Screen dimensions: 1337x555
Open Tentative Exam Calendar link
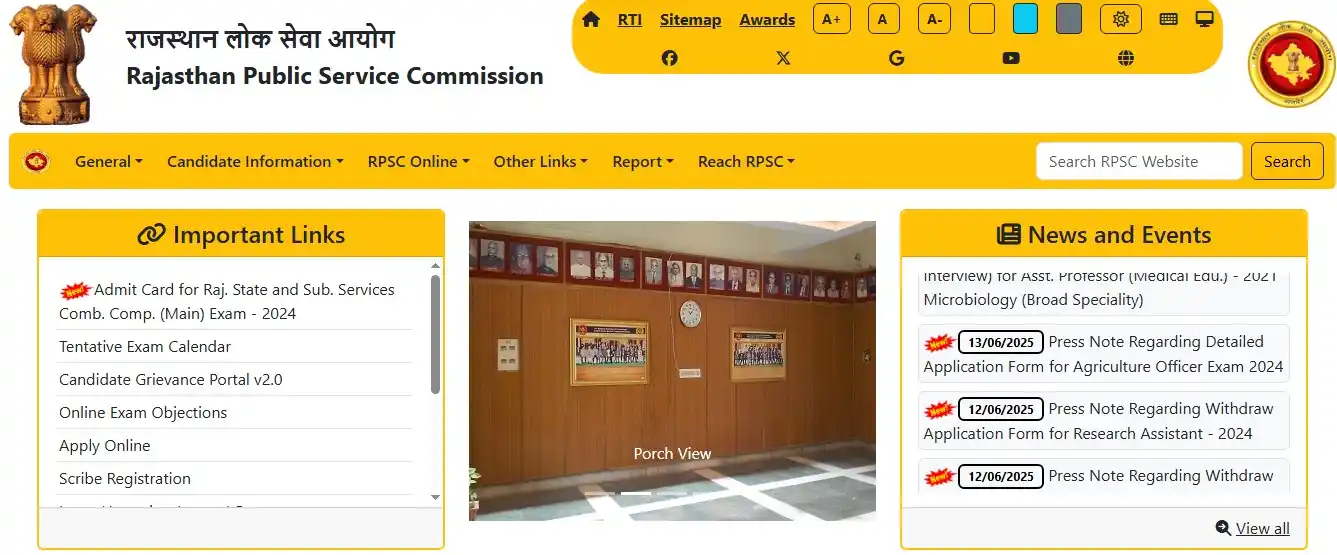pos(145,346)
